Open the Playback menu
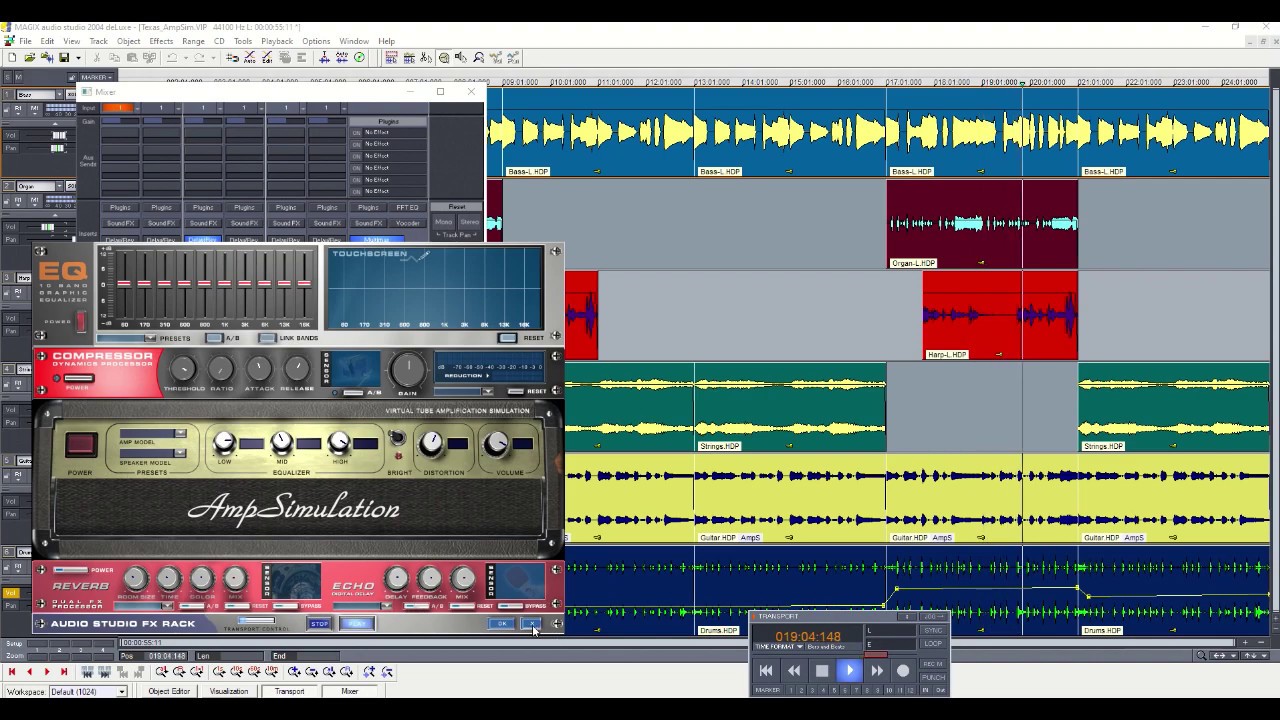Screen dimensions: 1280x720 pyautogui.click(x=277, y=41)
